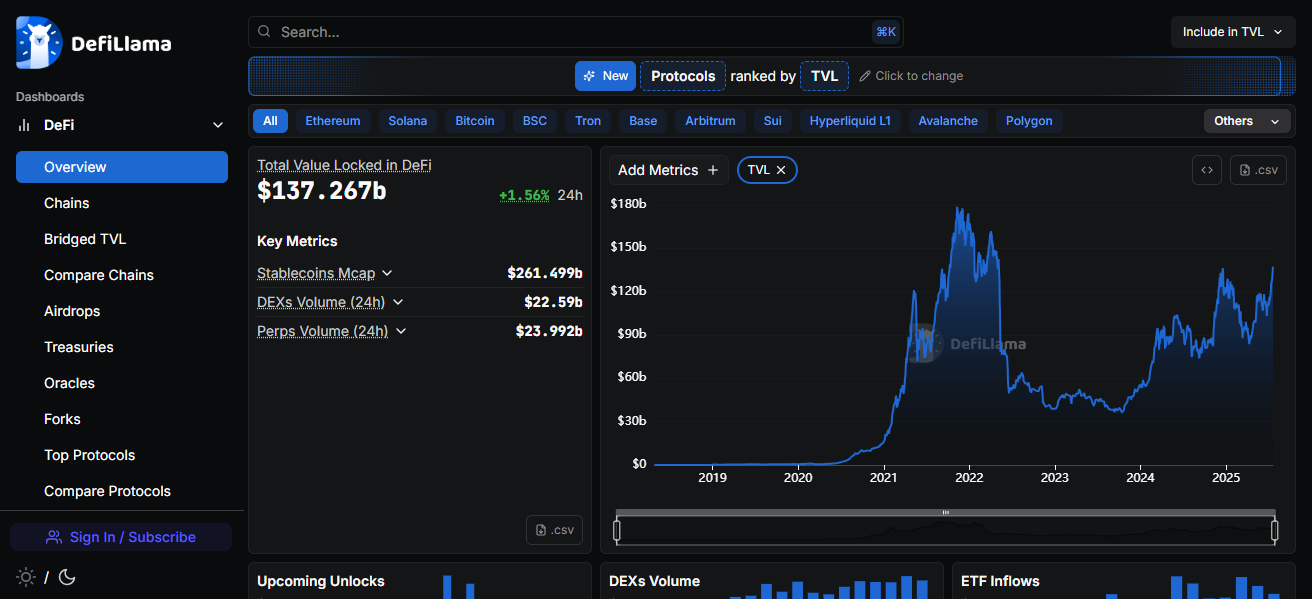
Task: Click the top center grip of the range slider
Action: coord(946,513)
